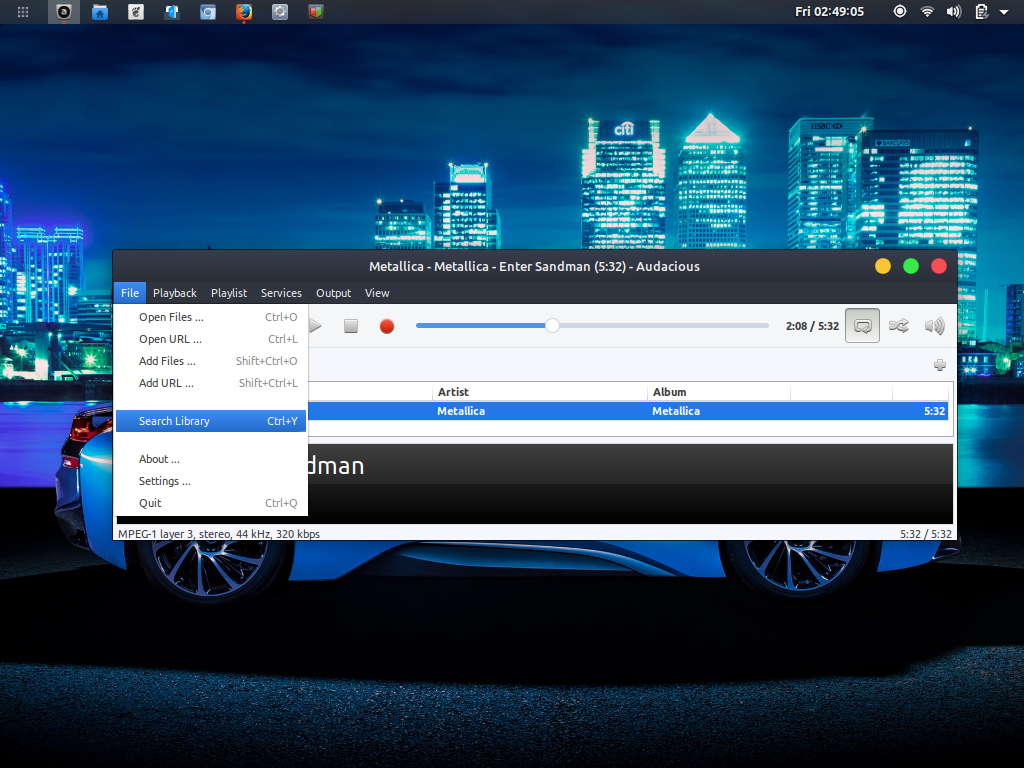The height and width of the screenshot is (768, 1024).
Task: Open the About ... dialog entry
Action: coord(210,458)
